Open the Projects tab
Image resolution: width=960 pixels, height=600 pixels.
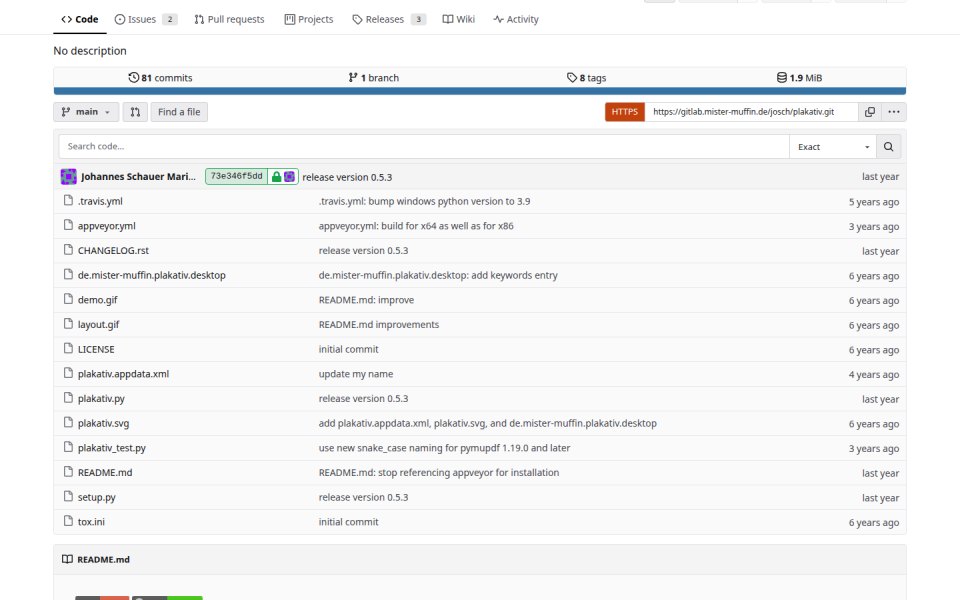click(309, 20)
